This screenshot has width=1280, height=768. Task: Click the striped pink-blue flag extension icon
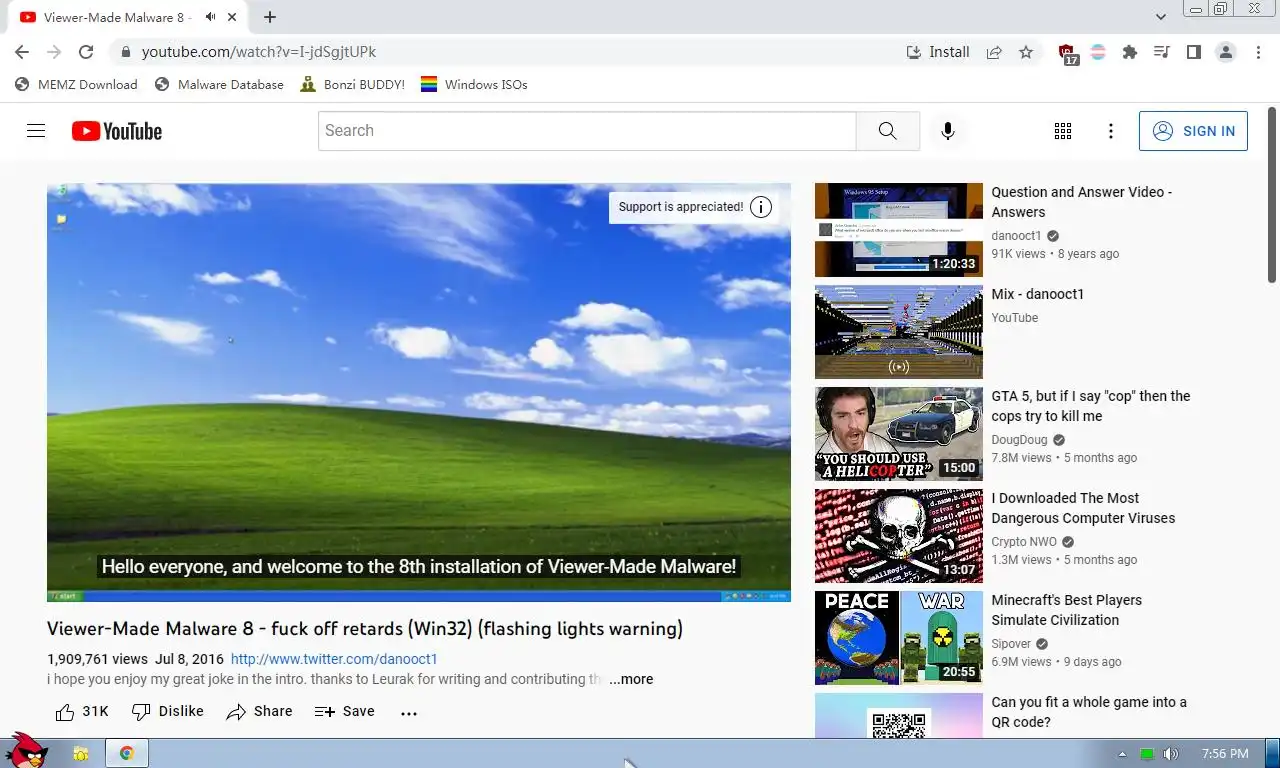click(1098, 52)
